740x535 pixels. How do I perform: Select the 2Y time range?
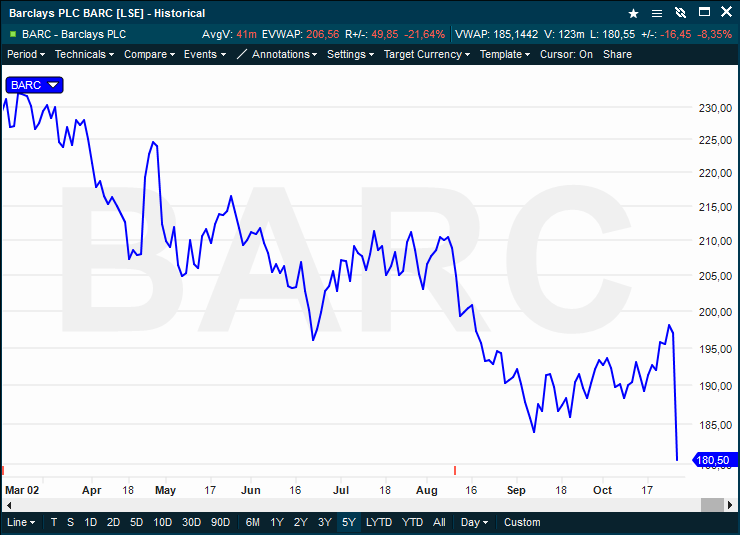pyautogui.click(x=301, y=522)
